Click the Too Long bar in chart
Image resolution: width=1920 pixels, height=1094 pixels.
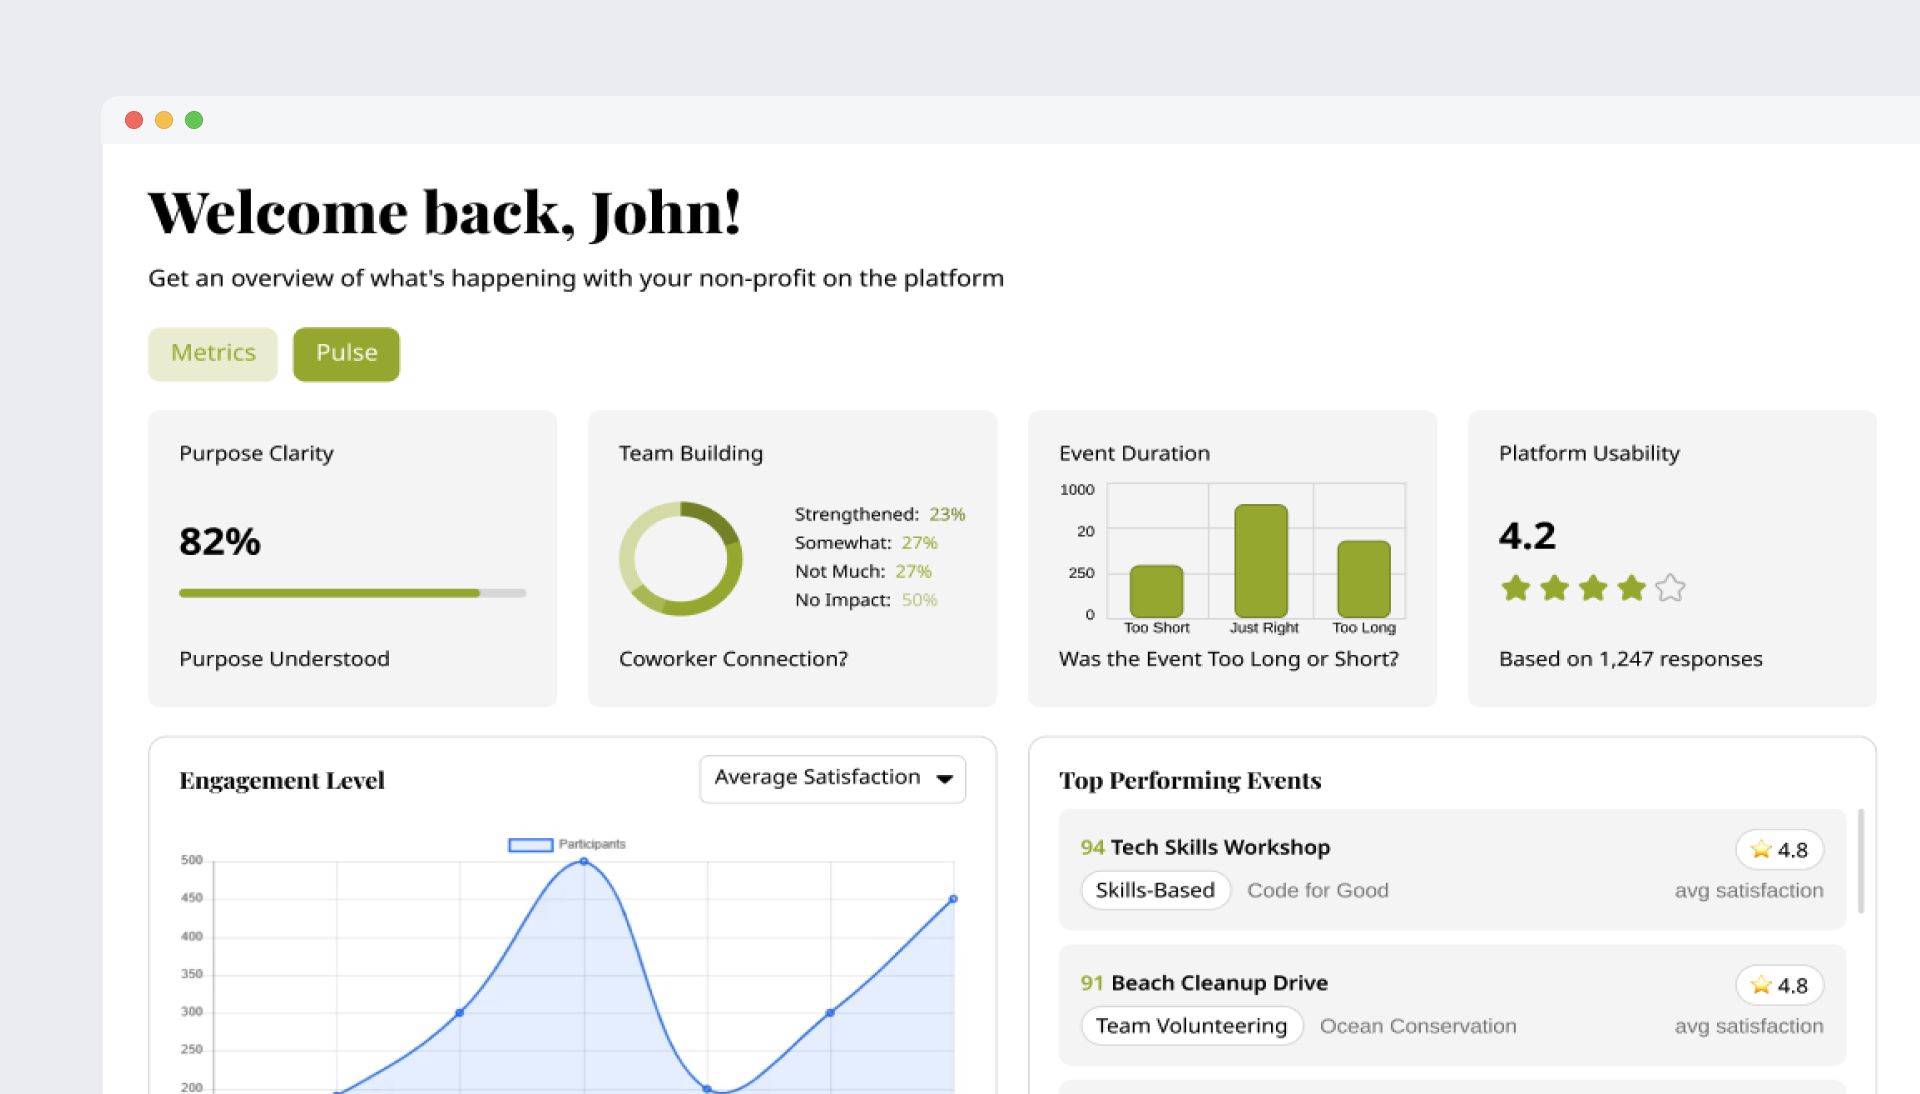(1364, 579)
